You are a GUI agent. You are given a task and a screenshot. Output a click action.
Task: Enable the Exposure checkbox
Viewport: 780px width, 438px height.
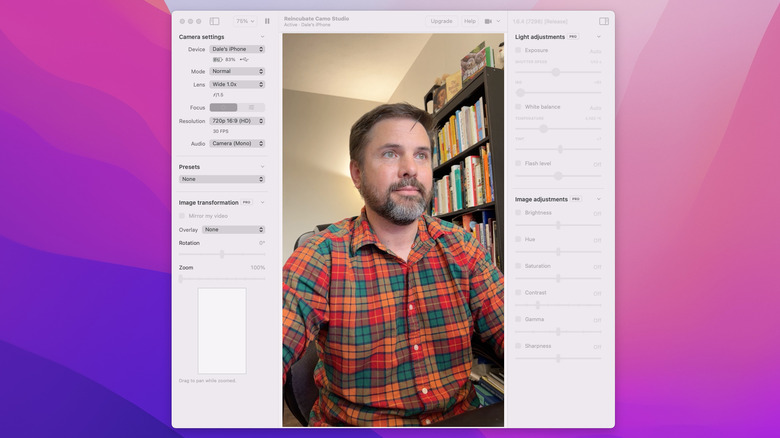[x=518, y=50]
